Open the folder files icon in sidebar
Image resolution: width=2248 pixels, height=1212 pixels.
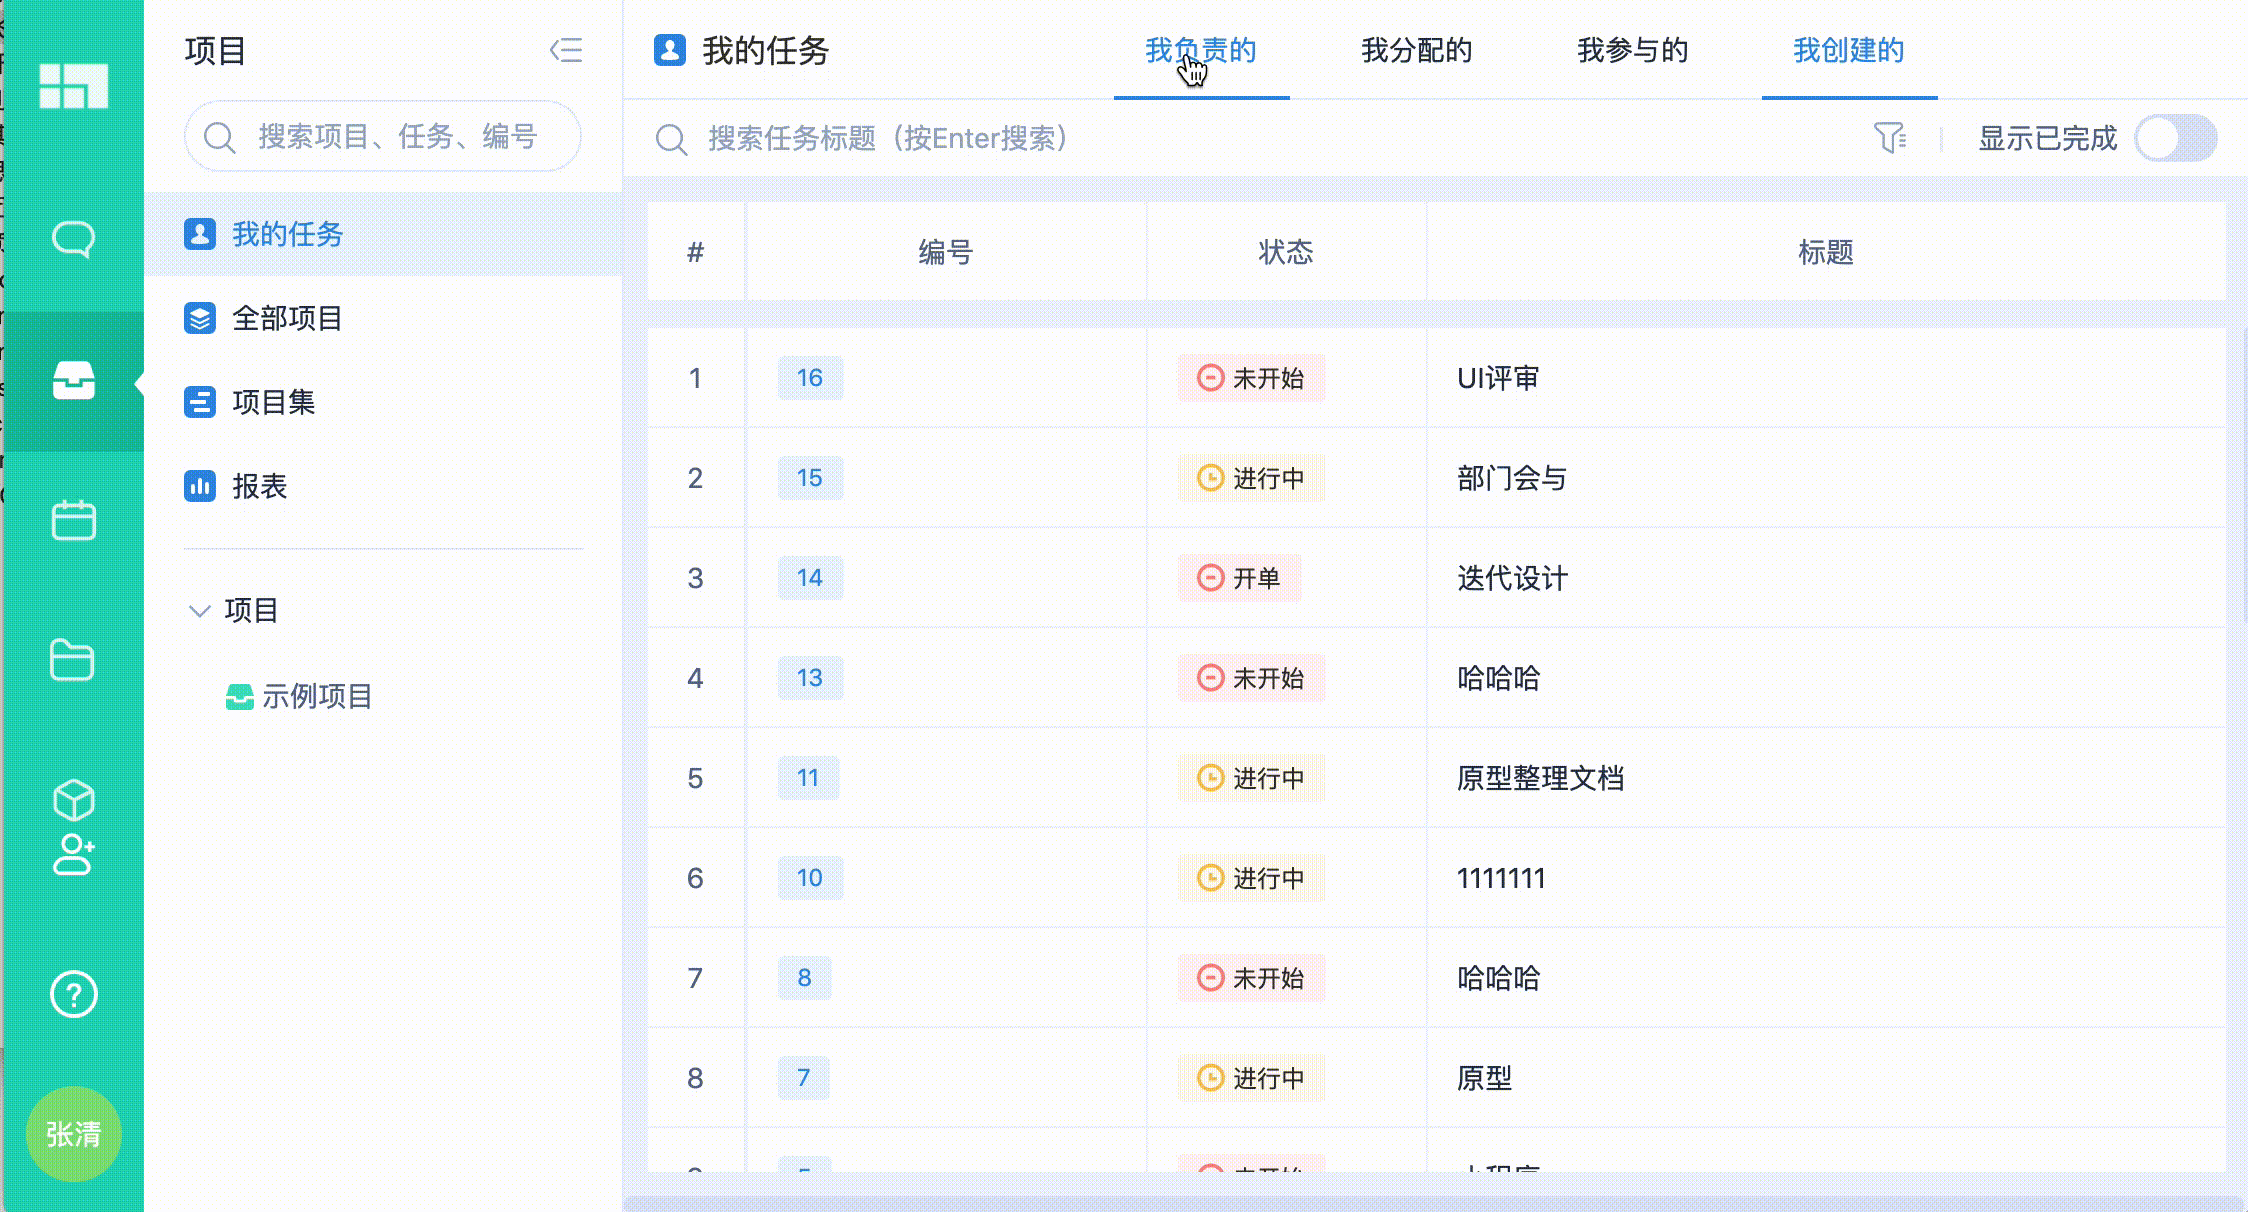click(x=73, y=660)
